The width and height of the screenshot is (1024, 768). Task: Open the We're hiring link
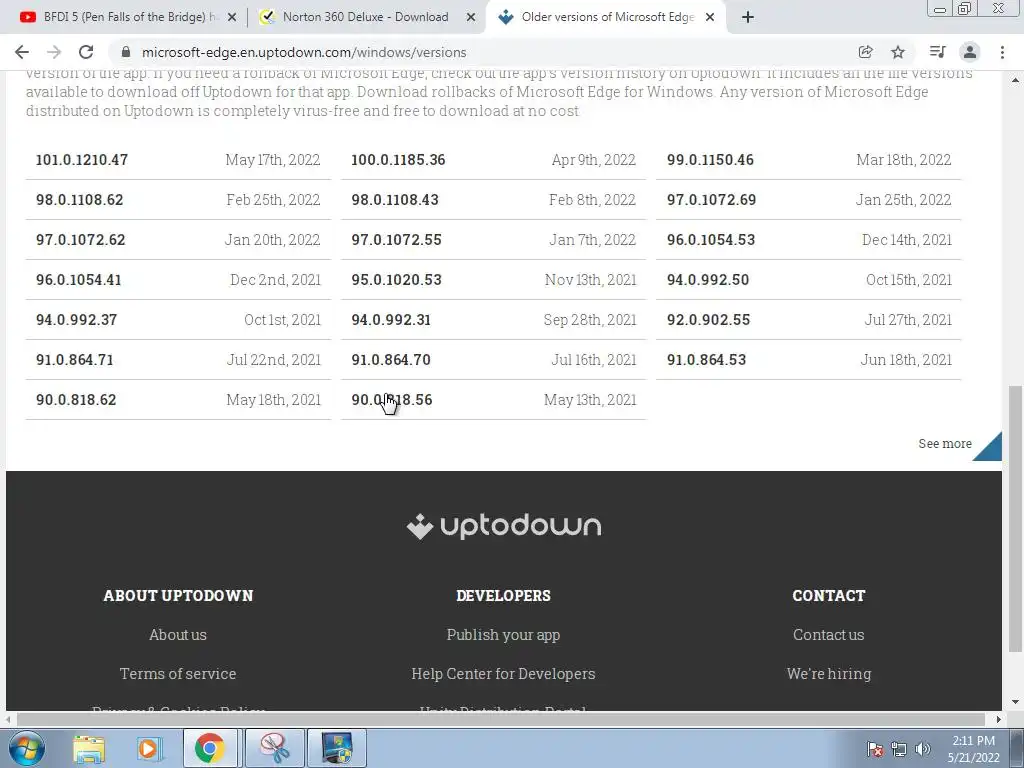[x=829, y=673]
